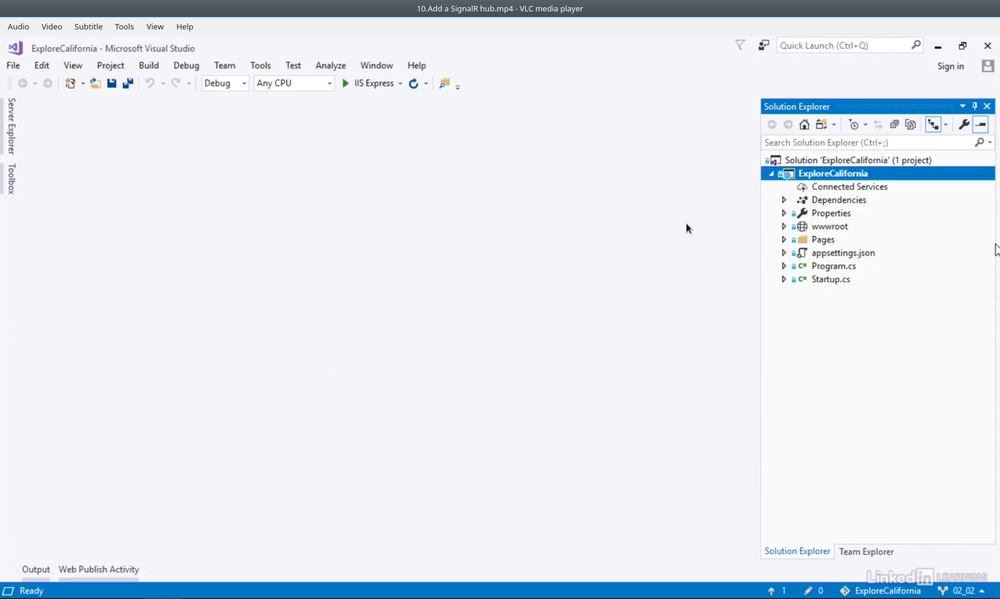Open Properties wrench icon in Solution Explorer
The image size is (1000, 599).
pos(964,124)
